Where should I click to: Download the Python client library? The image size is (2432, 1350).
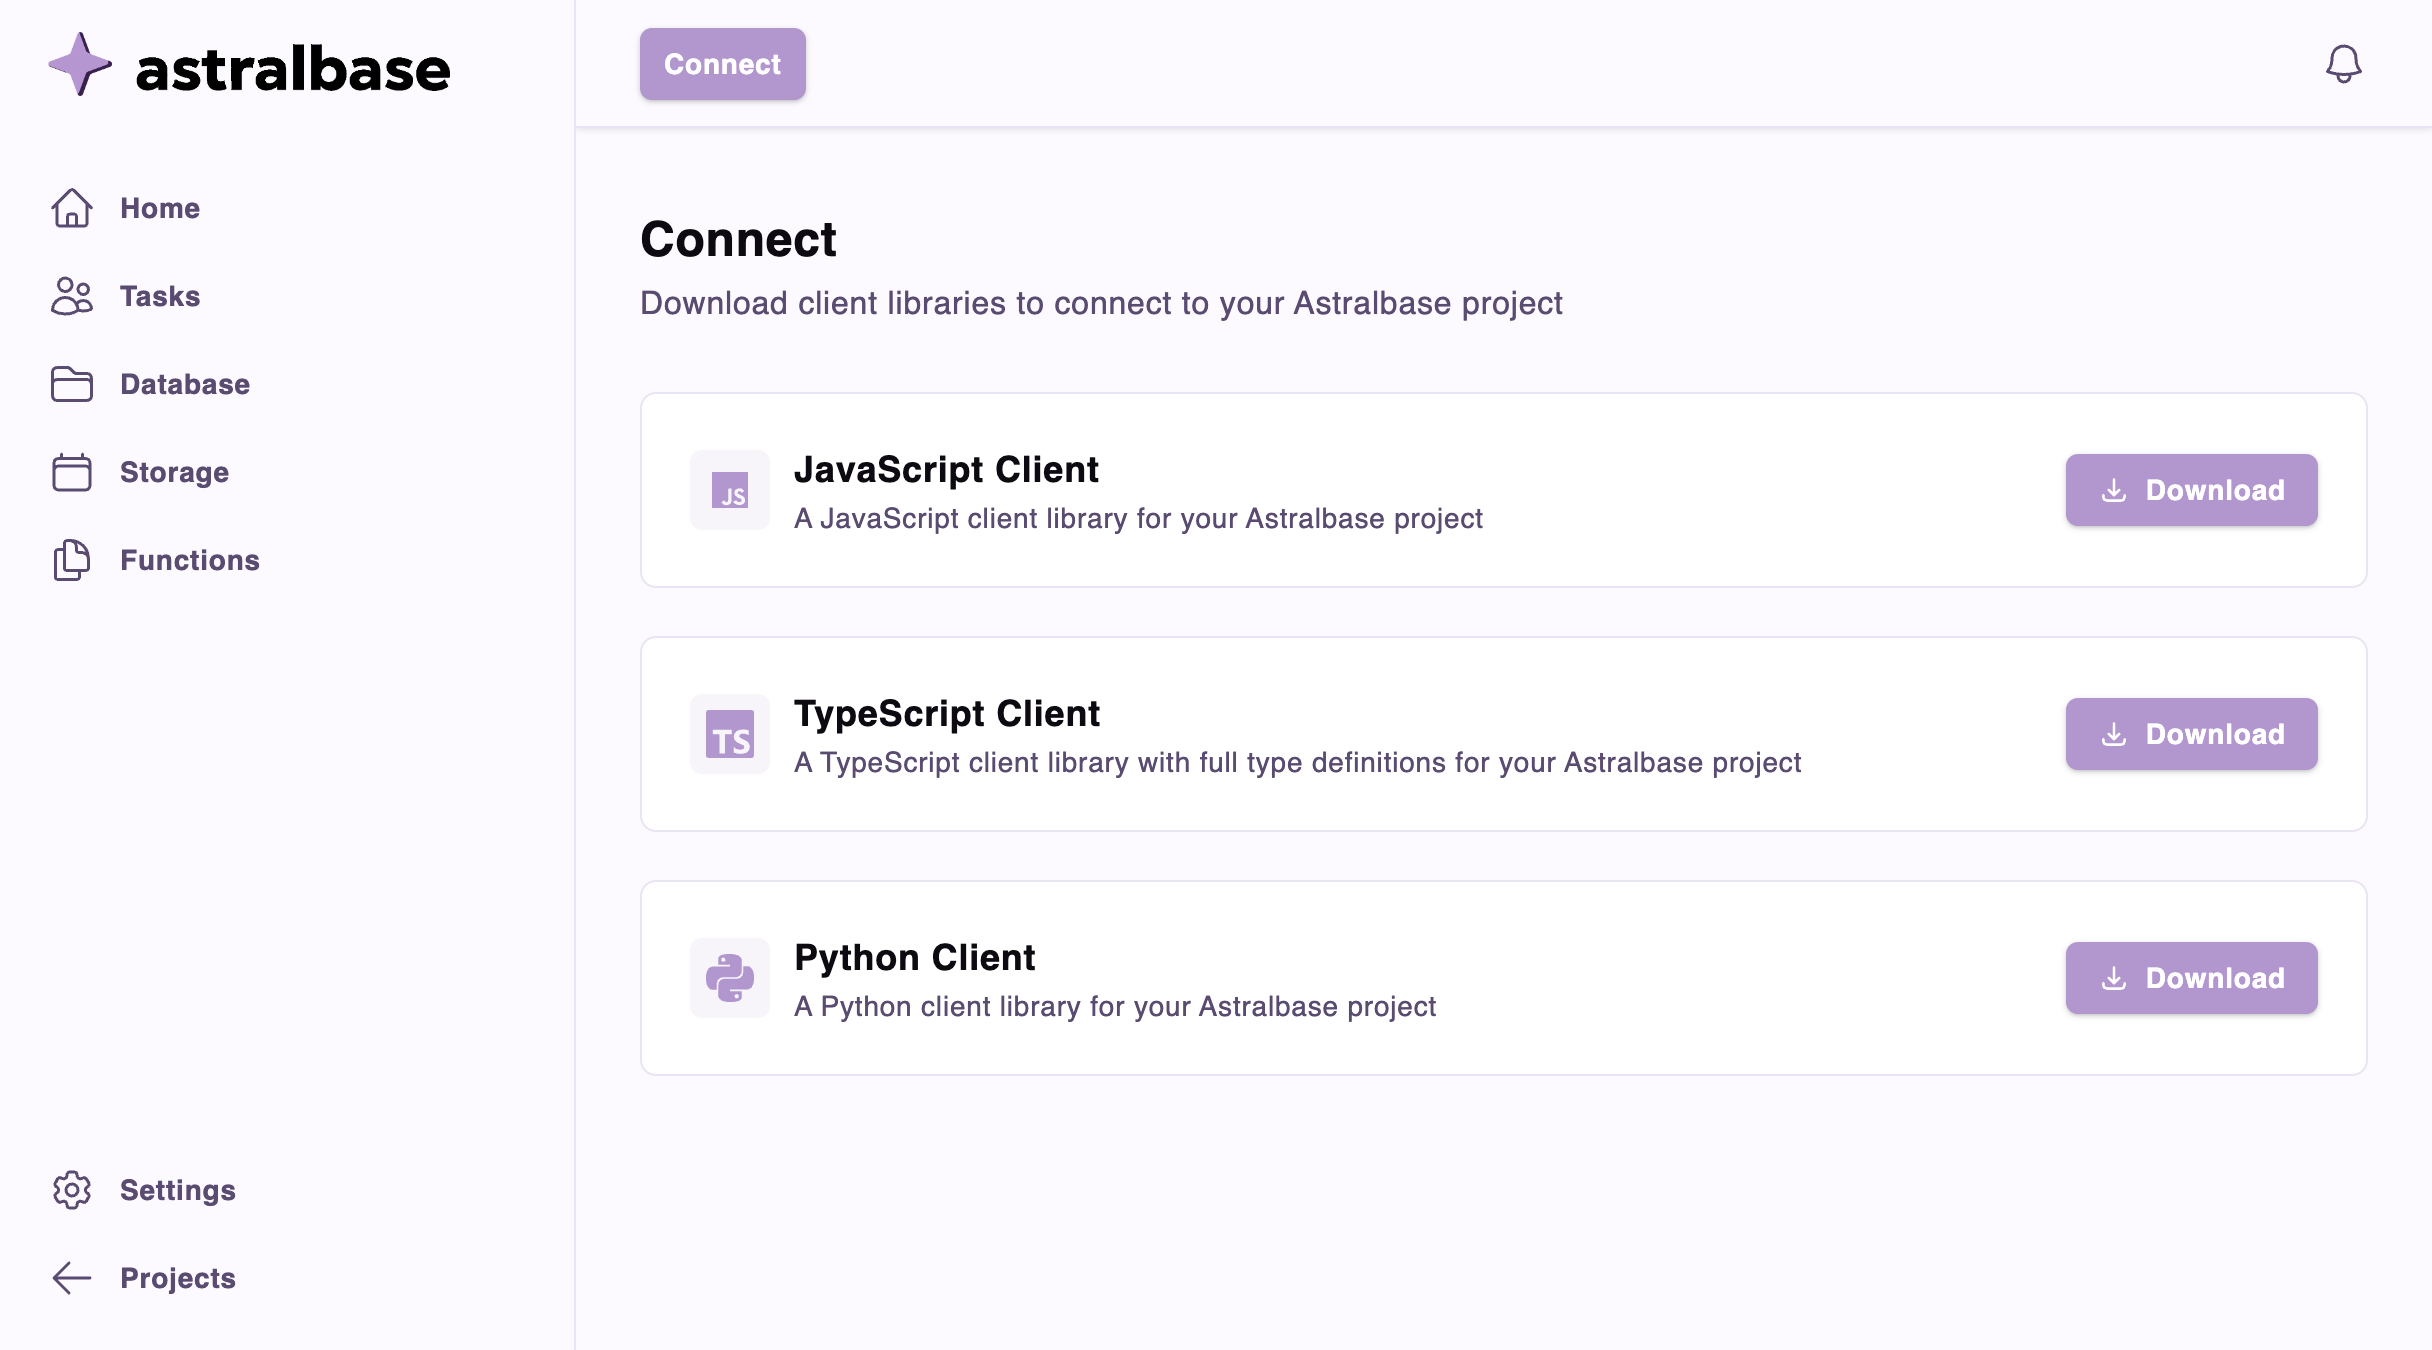tap(2191, 978)
